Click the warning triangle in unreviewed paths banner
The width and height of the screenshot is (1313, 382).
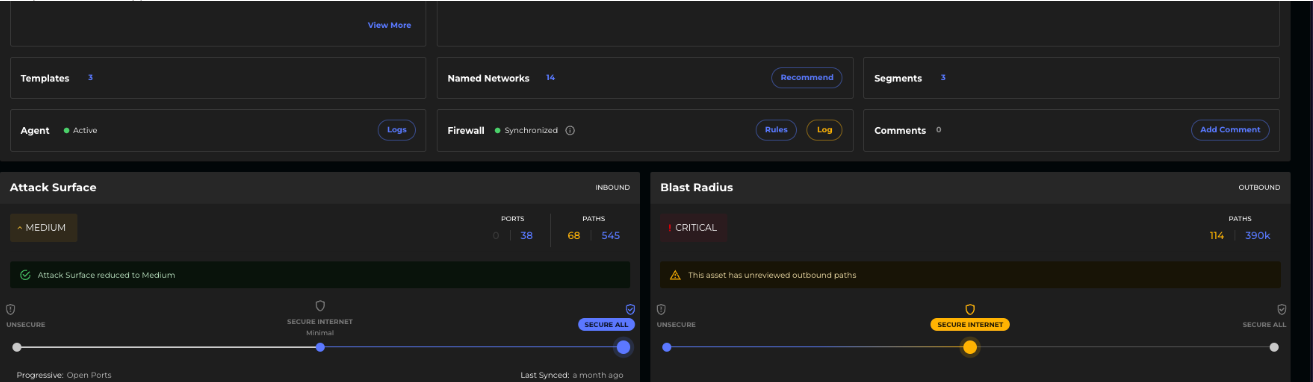coord(675,274)
